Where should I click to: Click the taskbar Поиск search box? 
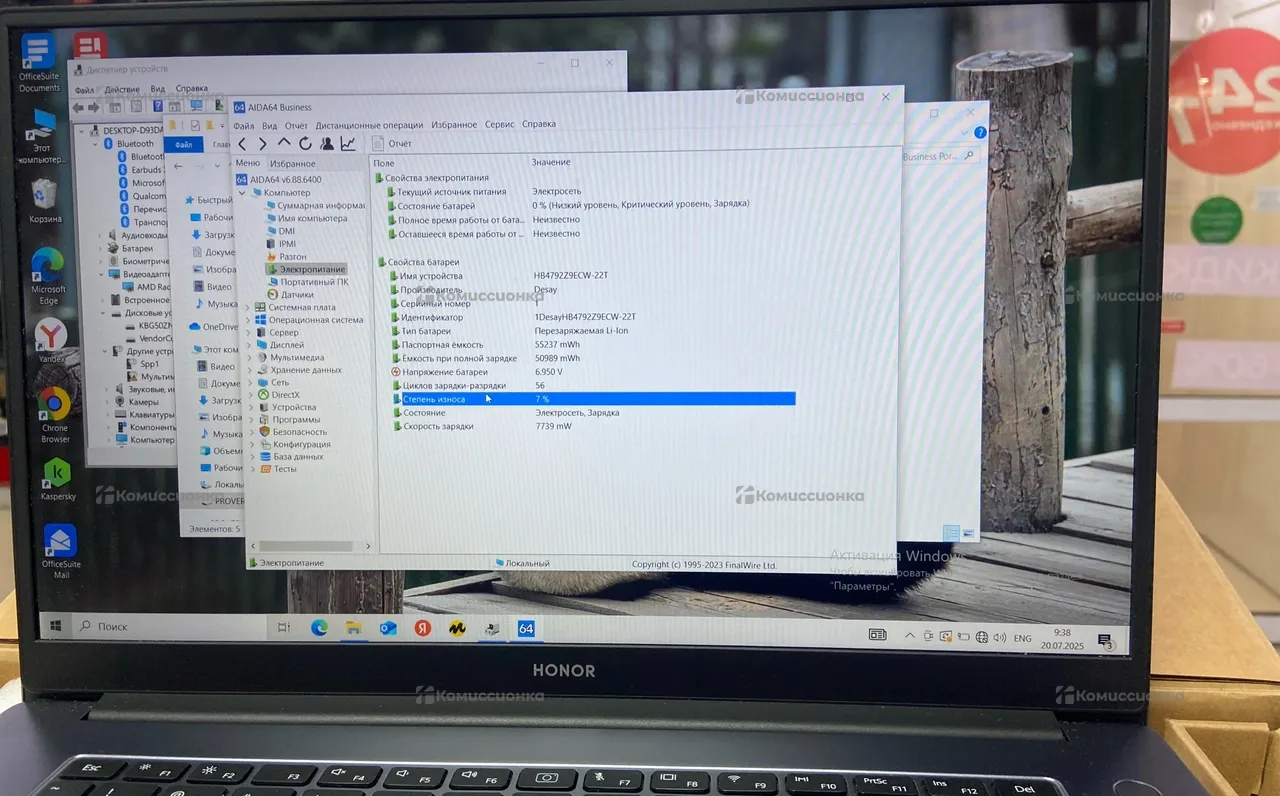[x=171, y=627]
